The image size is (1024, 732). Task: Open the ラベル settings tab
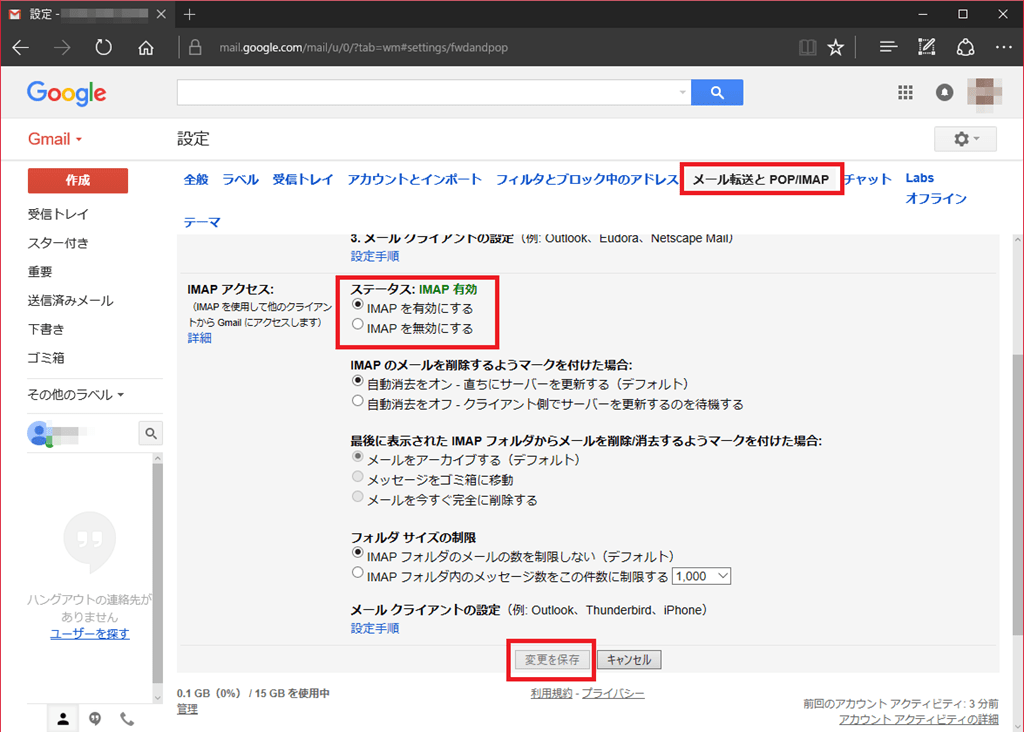click(240, 180)
